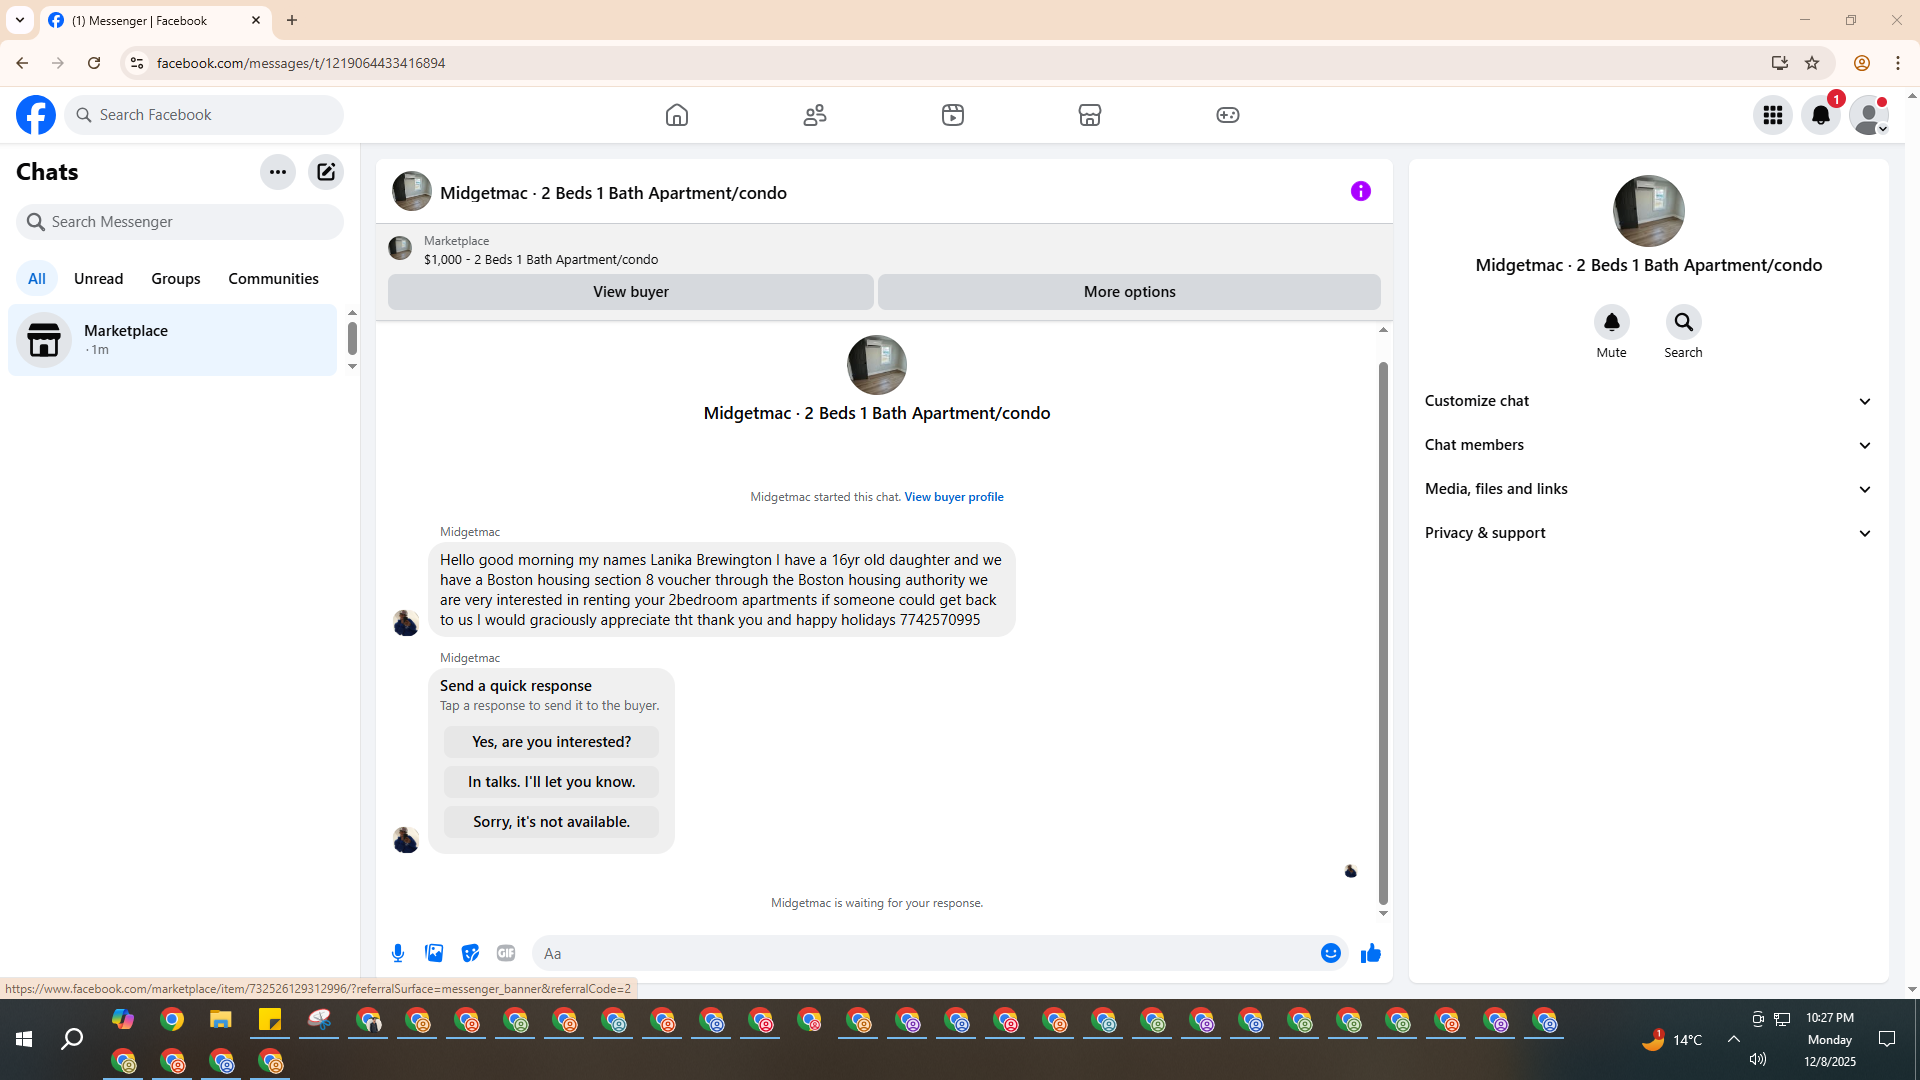Go back to the previous page
Viewport: 1920px width, 1080px height.
click(x=22, y=63)
